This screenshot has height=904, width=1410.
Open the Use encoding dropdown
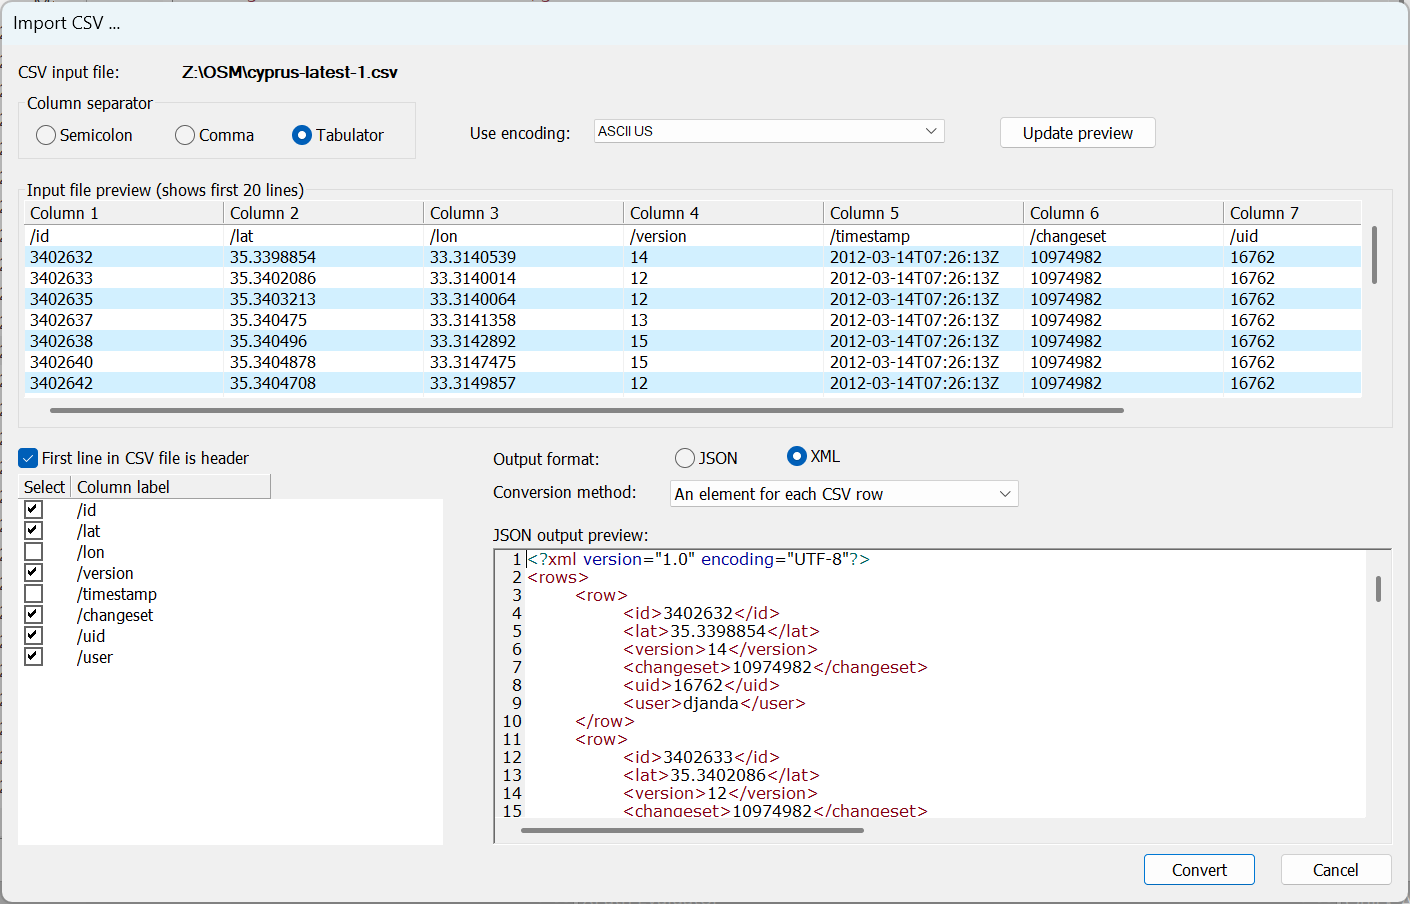pos(769,131)
